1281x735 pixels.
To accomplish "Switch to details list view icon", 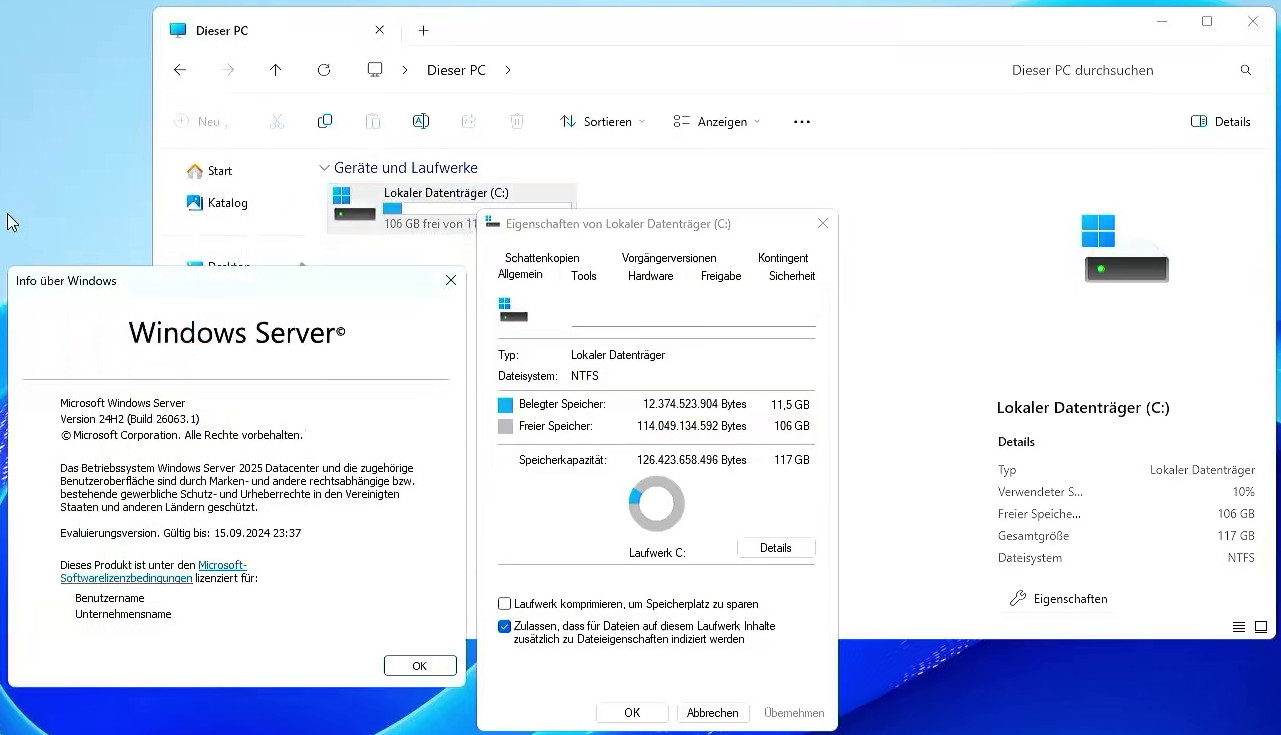I will click(x=1239, y=627).
